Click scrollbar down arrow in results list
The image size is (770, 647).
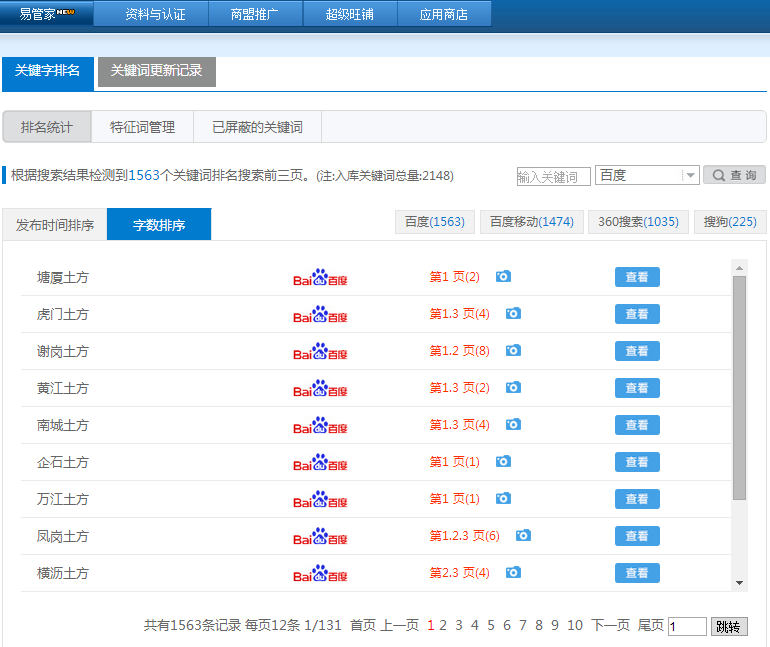click(x=740, y=582)
